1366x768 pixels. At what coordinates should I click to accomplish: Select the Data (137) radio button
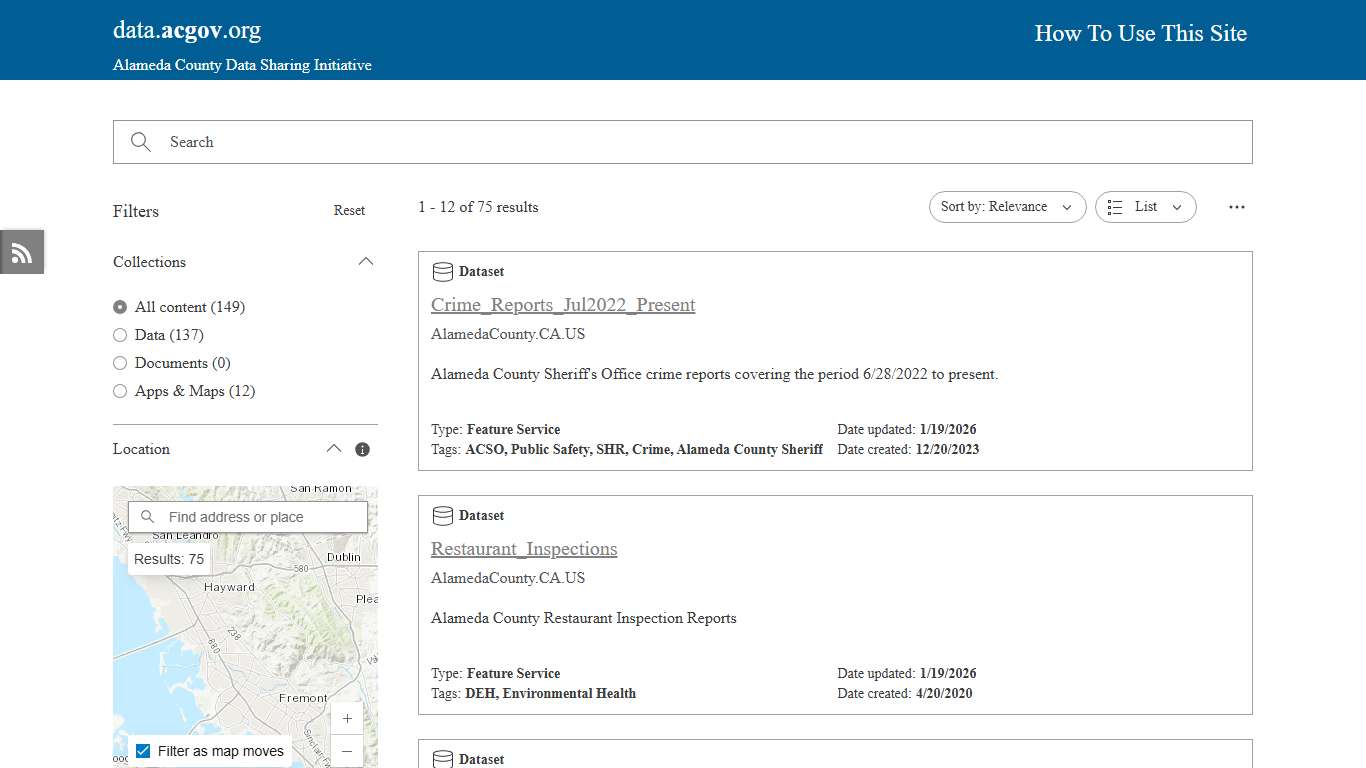pos(120,335)
